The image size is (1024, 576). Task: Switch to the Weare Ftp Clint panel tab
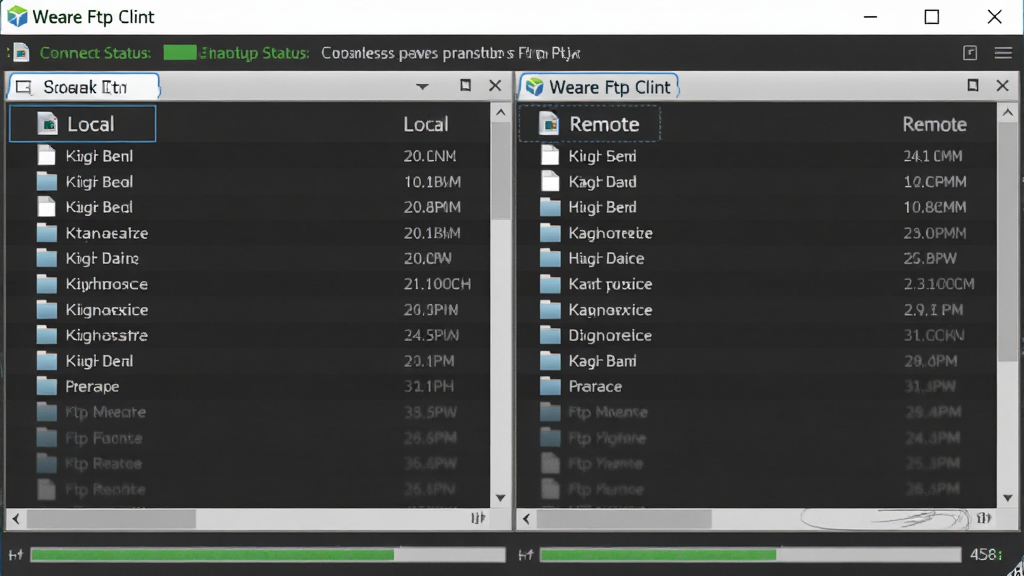(598, 87)
